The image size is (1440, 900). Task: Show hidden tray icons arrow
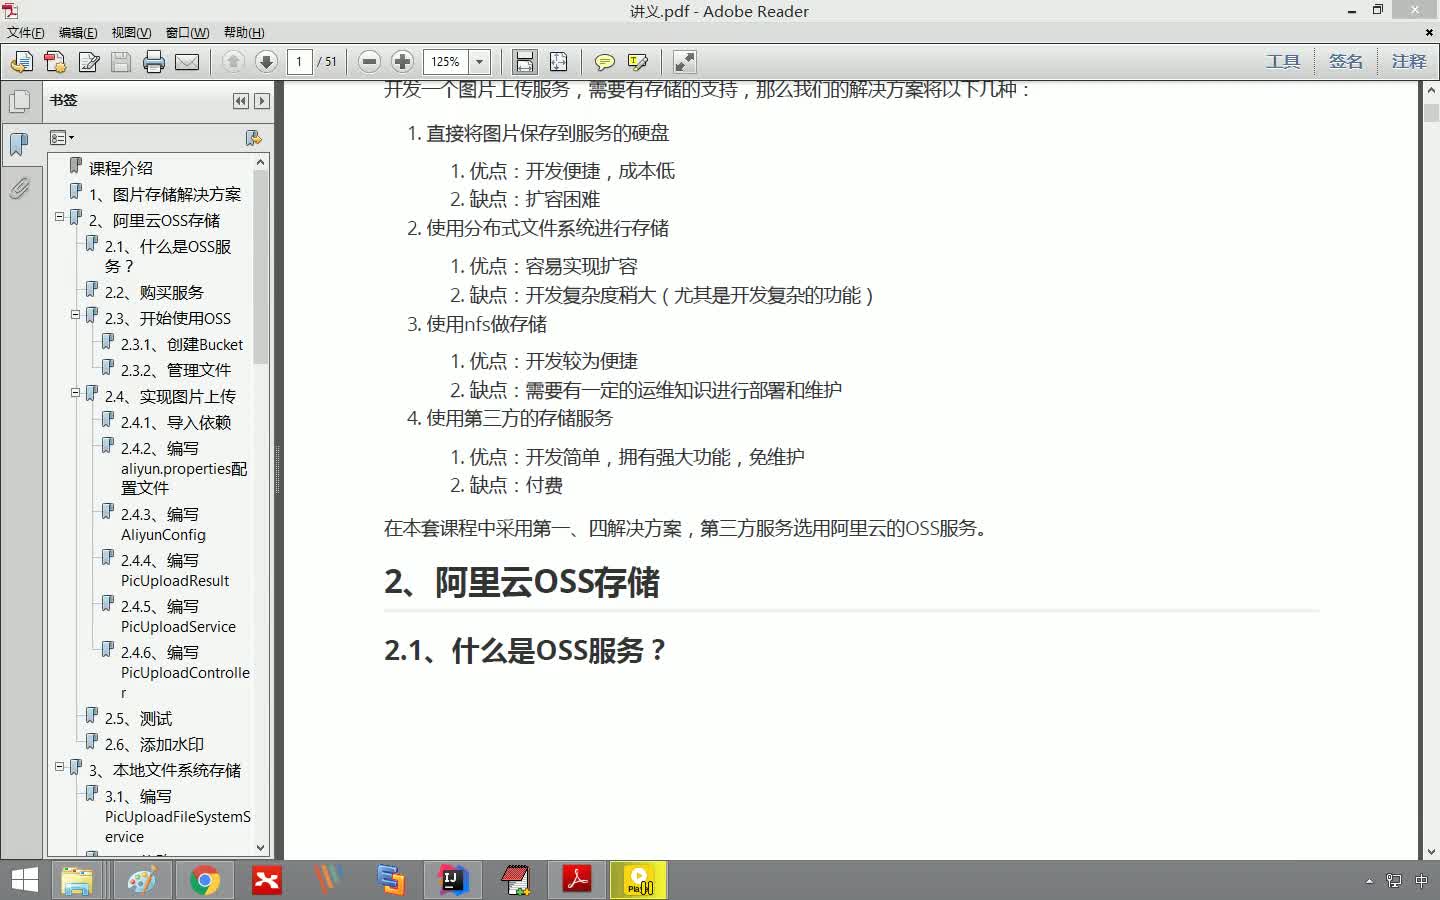point(1369,881)
